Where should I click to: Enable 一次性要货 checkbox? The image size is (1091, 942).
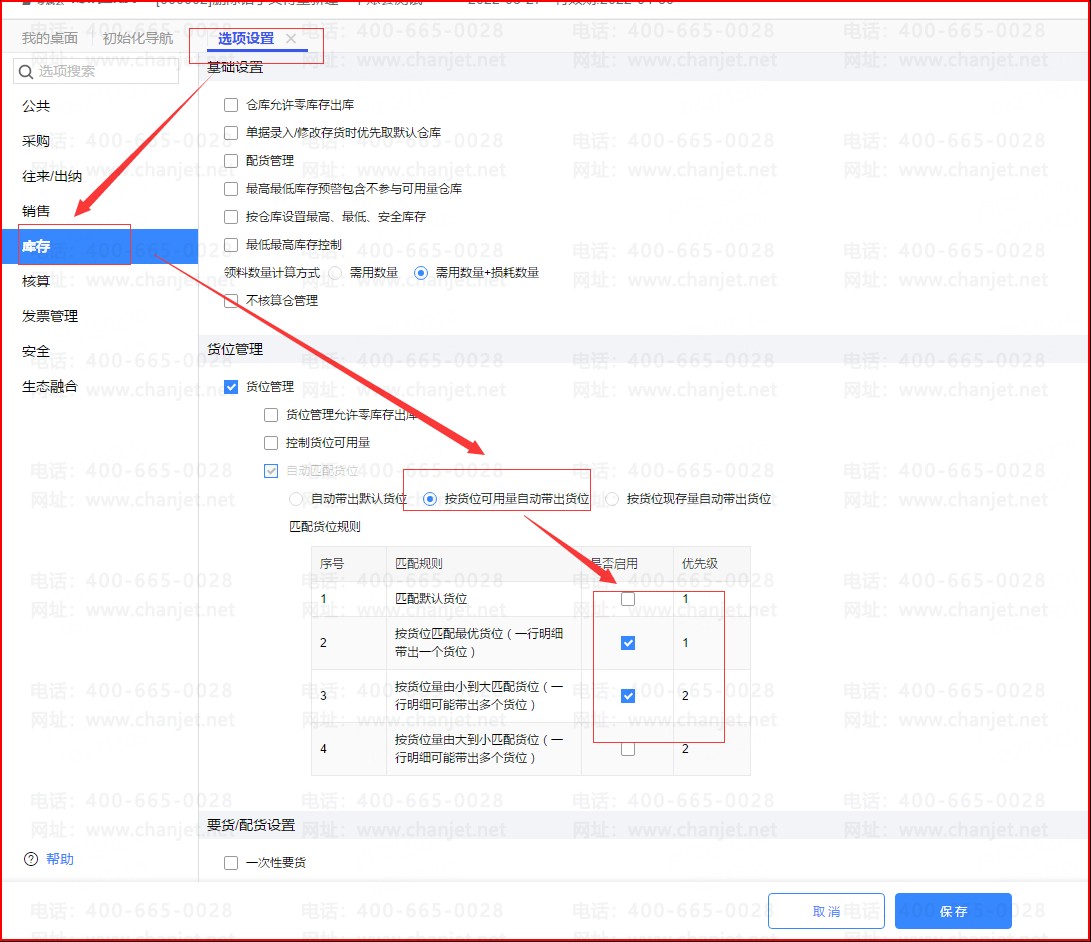click(231, 863)
